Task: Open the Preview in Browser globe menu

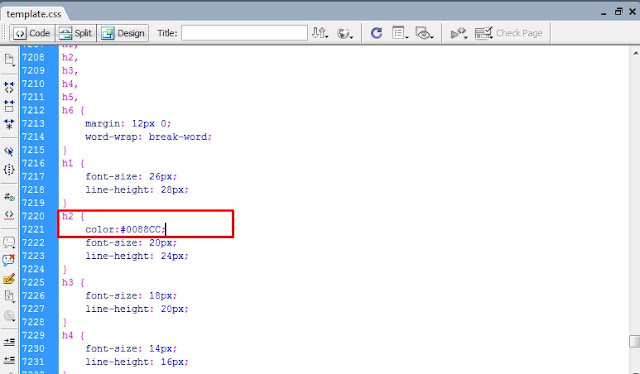Action: (344, 33)
